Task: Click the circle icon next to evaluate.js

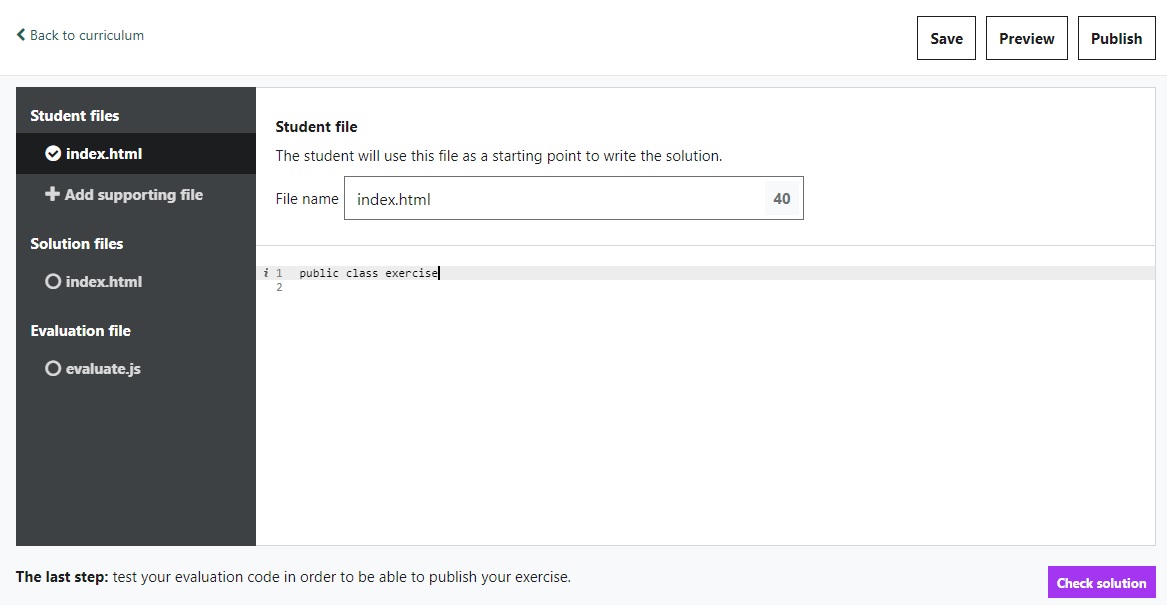Action: click(x=53, y=369)
